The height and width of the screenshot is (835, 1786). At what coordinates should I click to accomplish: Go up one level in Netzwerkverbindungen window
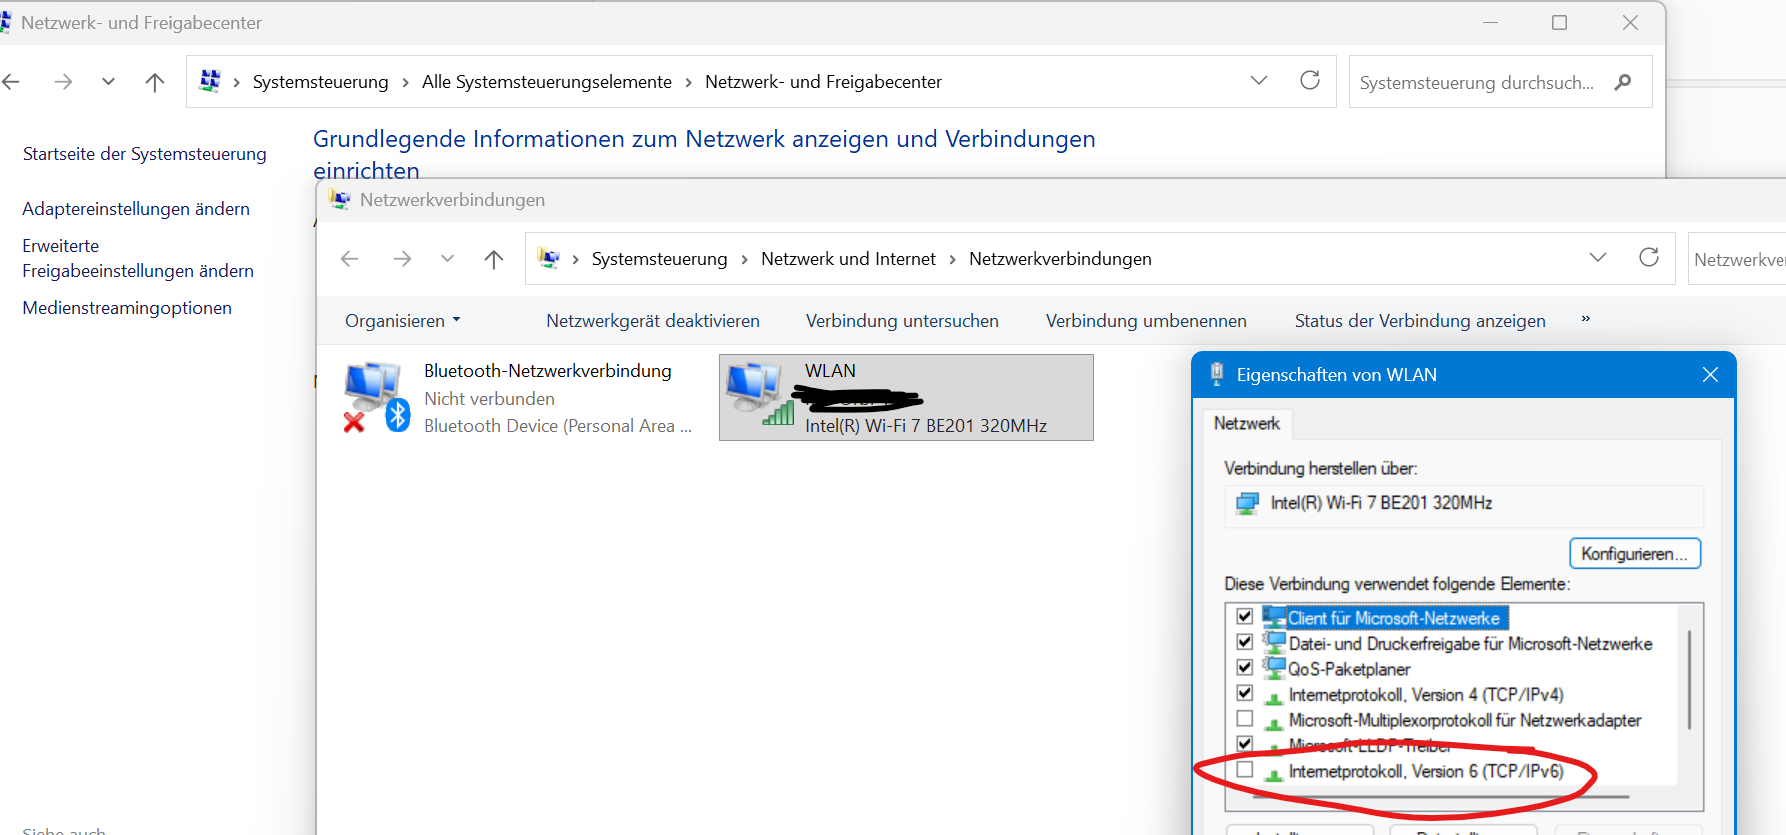click(x=493, y=259)
